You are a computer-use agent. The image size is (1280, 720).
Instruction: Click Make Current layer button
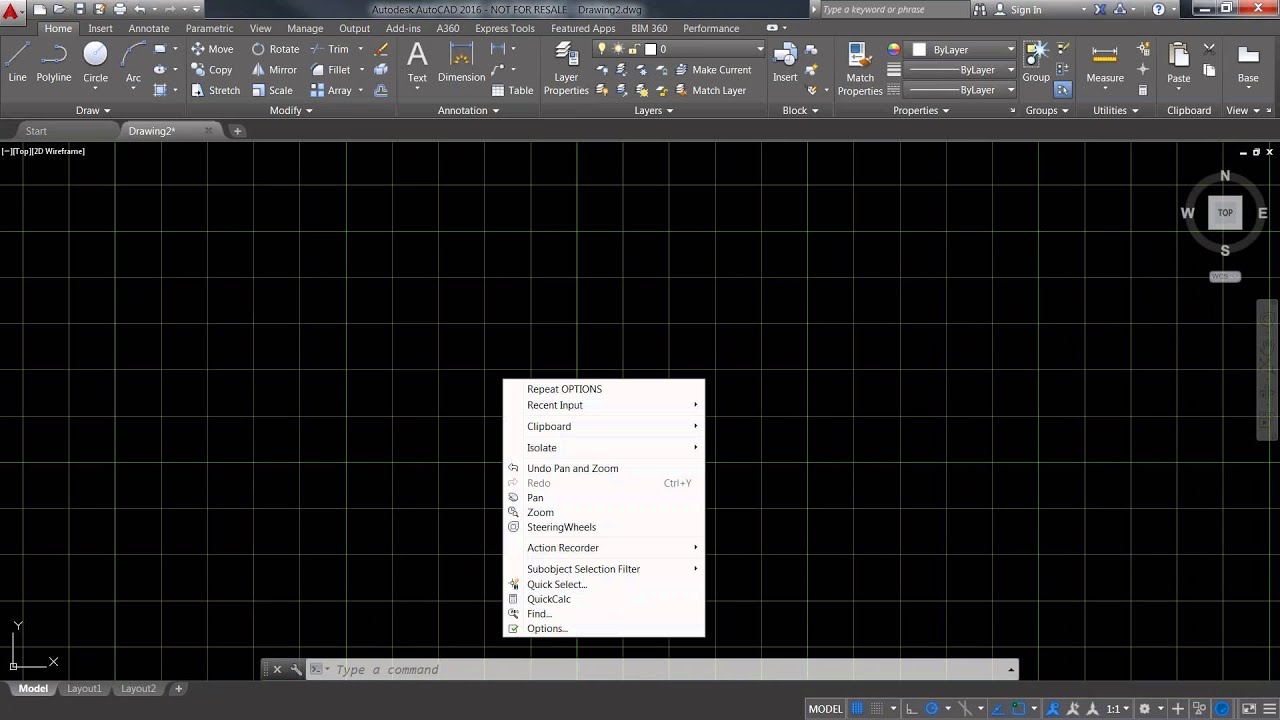click(713, 70)
